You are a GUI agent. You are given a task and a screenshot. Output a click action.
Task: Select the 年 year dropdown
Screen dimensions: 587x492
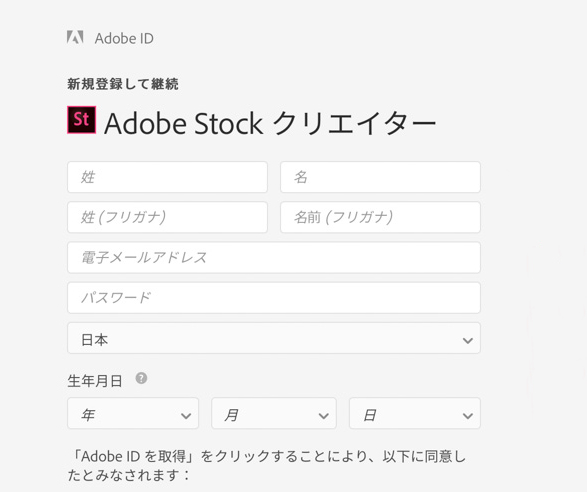(x=133, y=413)
